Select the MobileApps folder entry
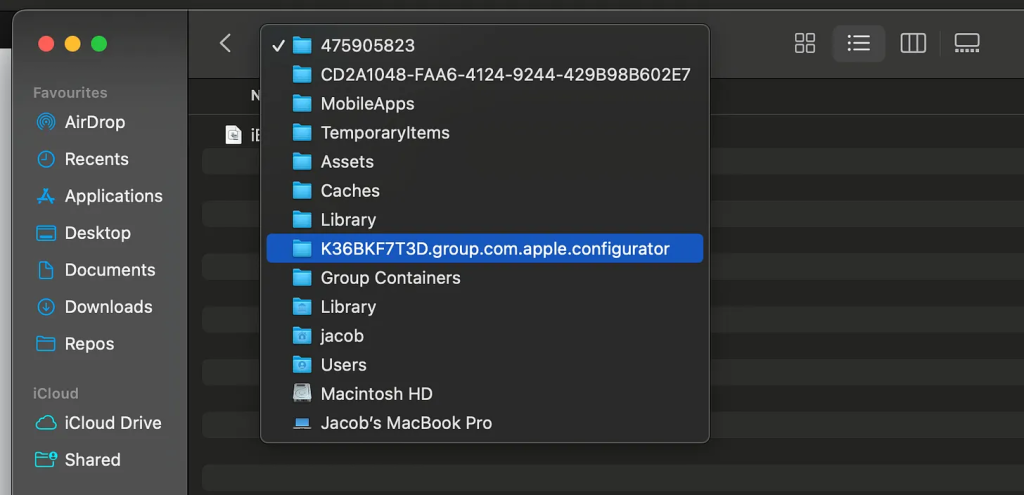Image resolution: width=1024 pixels, height=495 pixels. pos(367,104)
